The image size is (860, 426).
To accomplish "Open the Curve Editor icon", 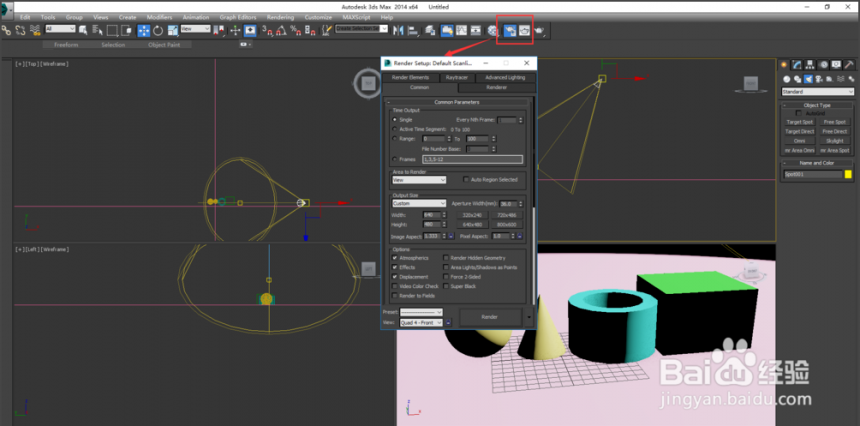I will [461, 30].
